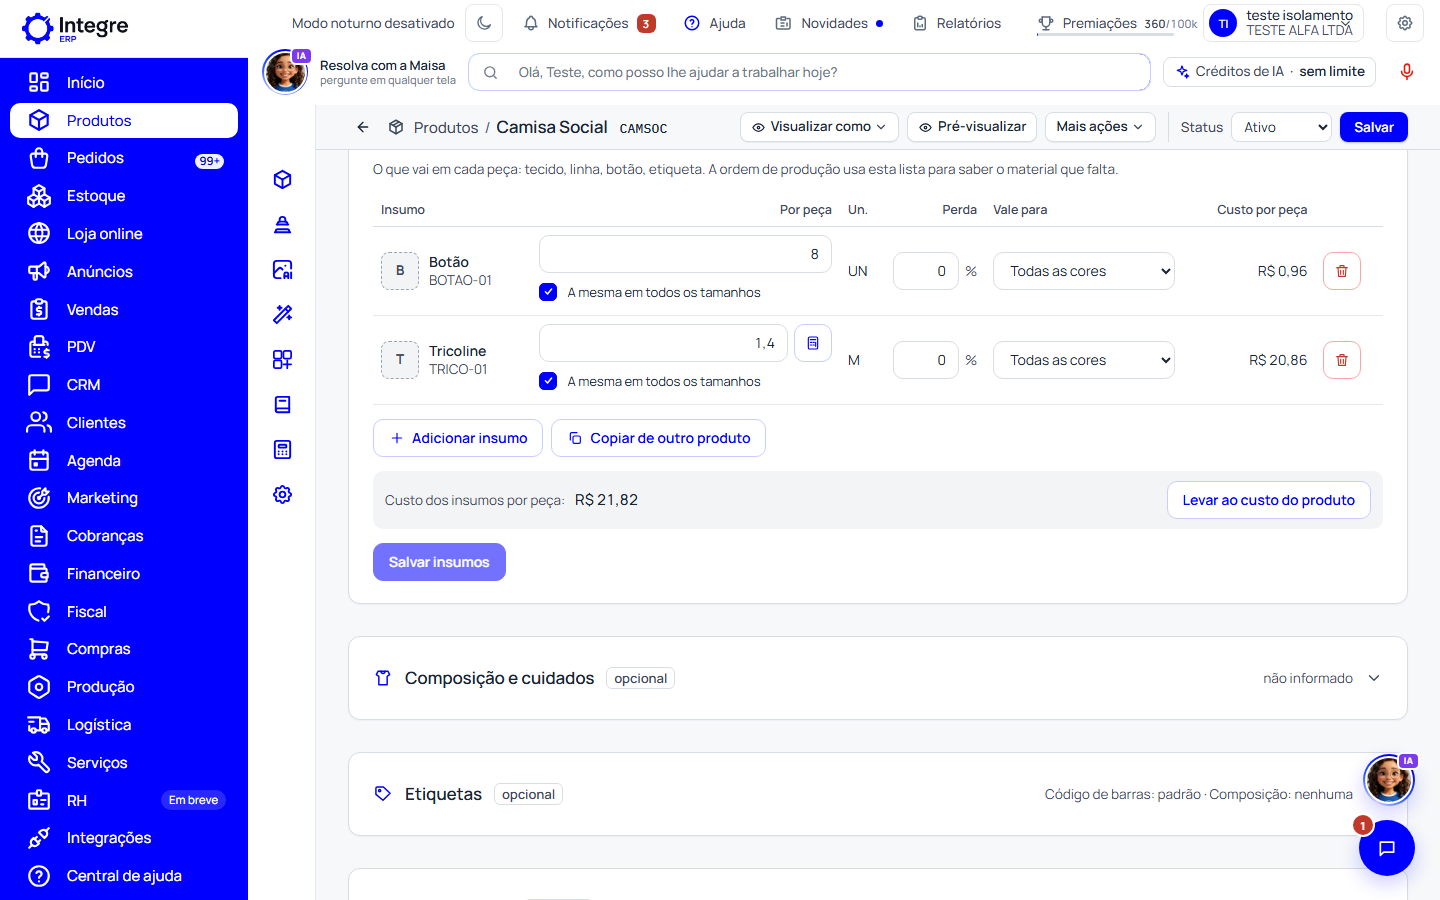1440x900 pixels.
Task: Open the gear icon in secondary sidebar
Action: (x=283, y=494)
